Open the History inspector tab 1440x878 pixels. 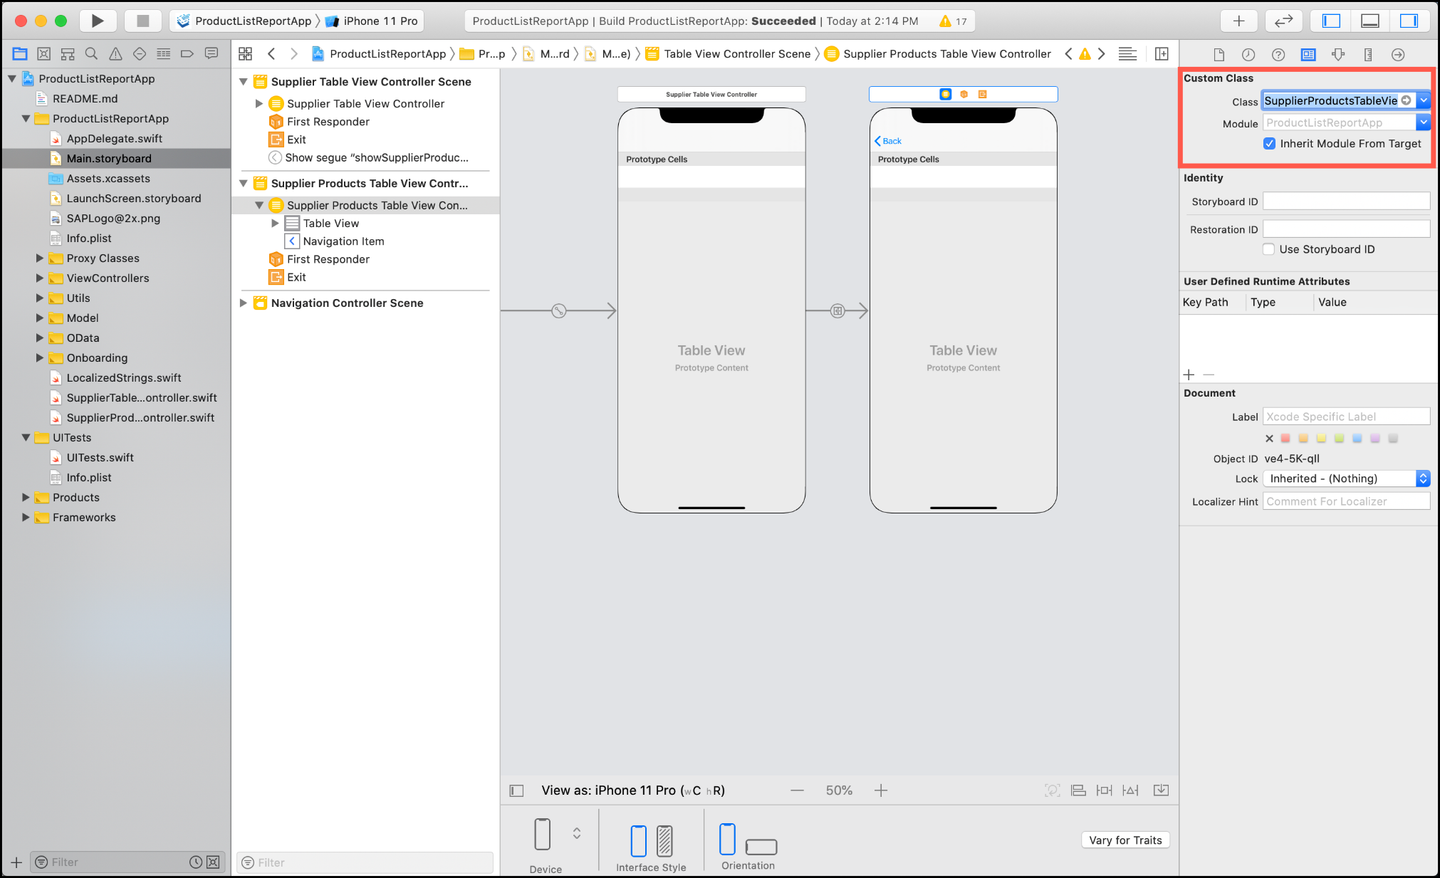(1248, 54)
